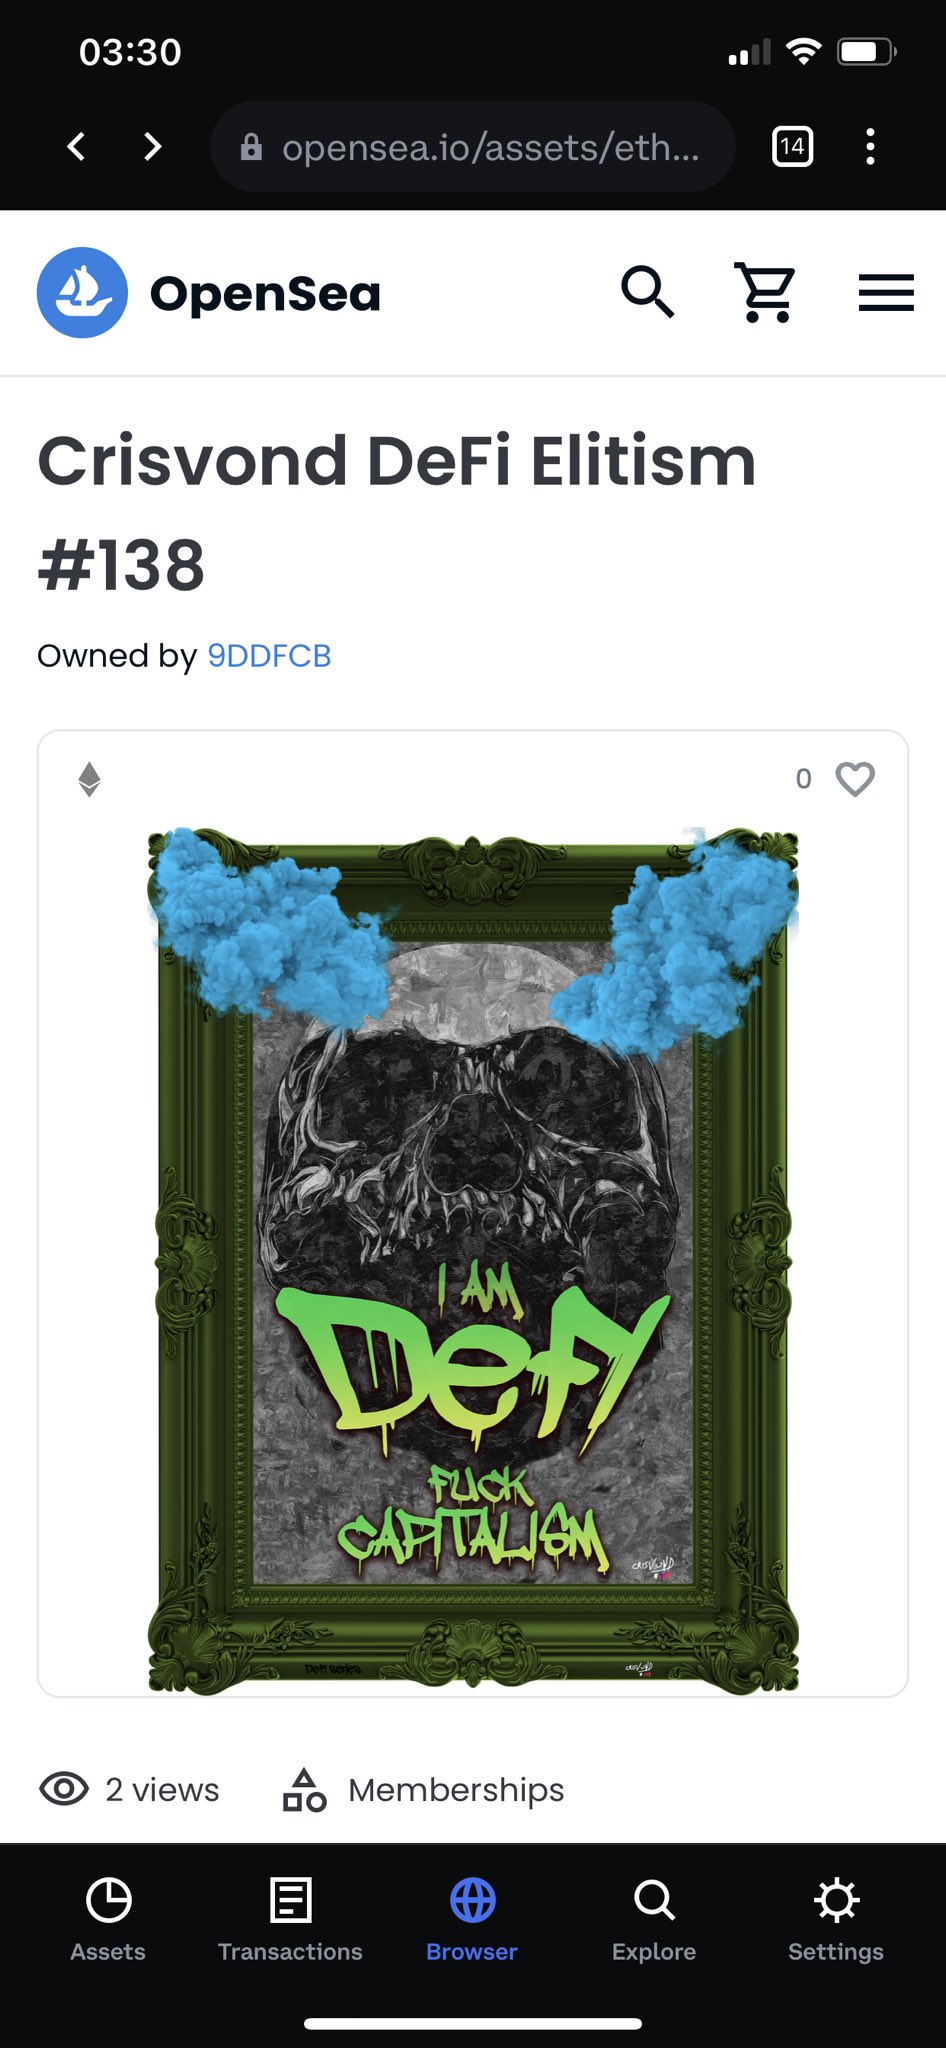Go back with the browser back arrow
Viewport: 946px width, 2048px height.
click(x=76, y=147)
